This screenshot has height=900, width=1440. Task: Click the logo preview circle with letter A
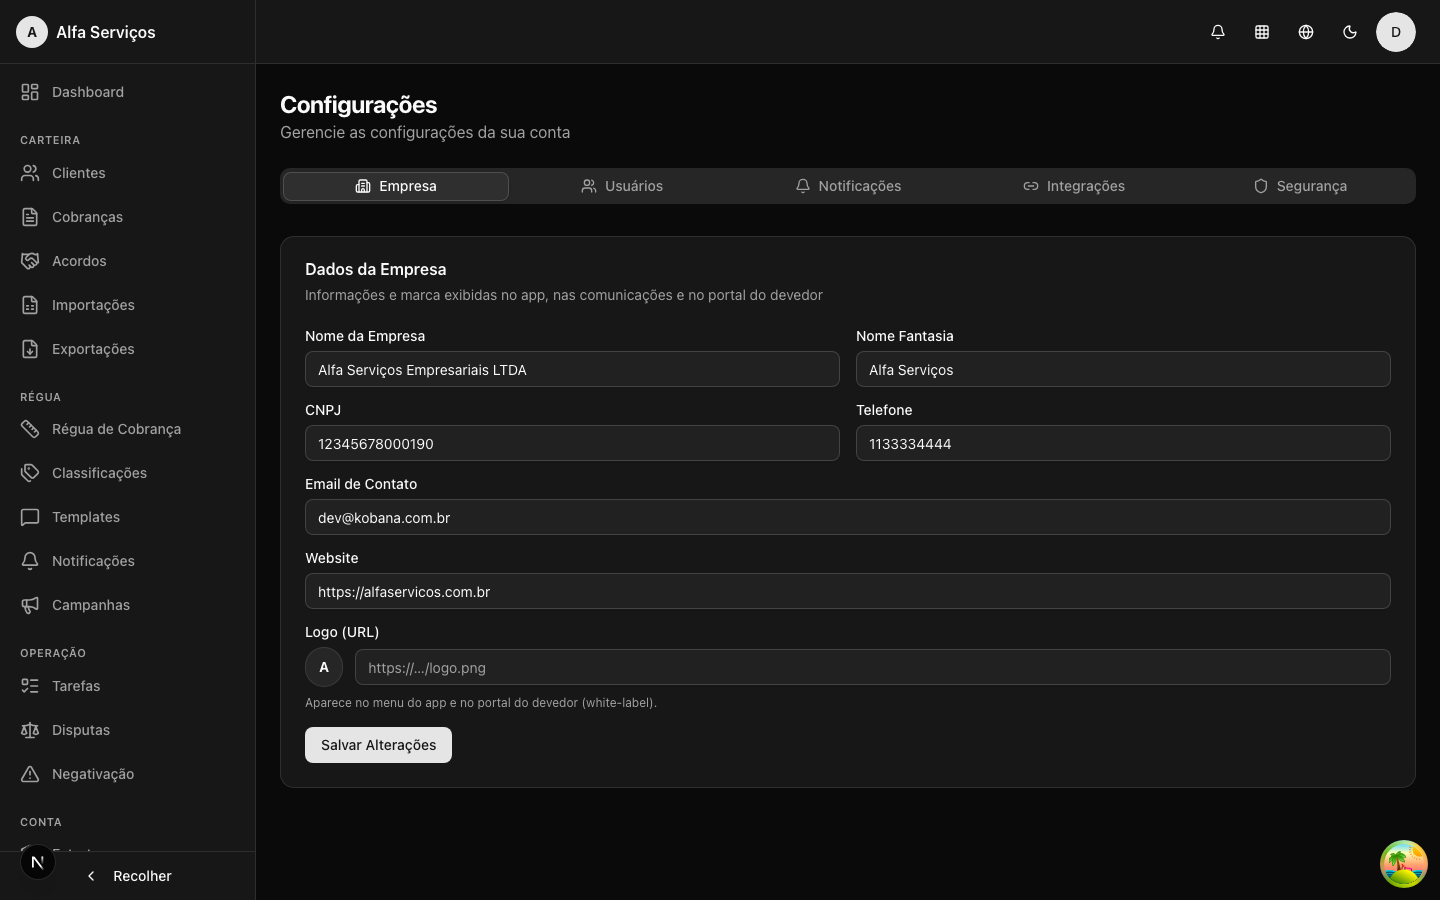pyautogui.click(x=324, y=667)
